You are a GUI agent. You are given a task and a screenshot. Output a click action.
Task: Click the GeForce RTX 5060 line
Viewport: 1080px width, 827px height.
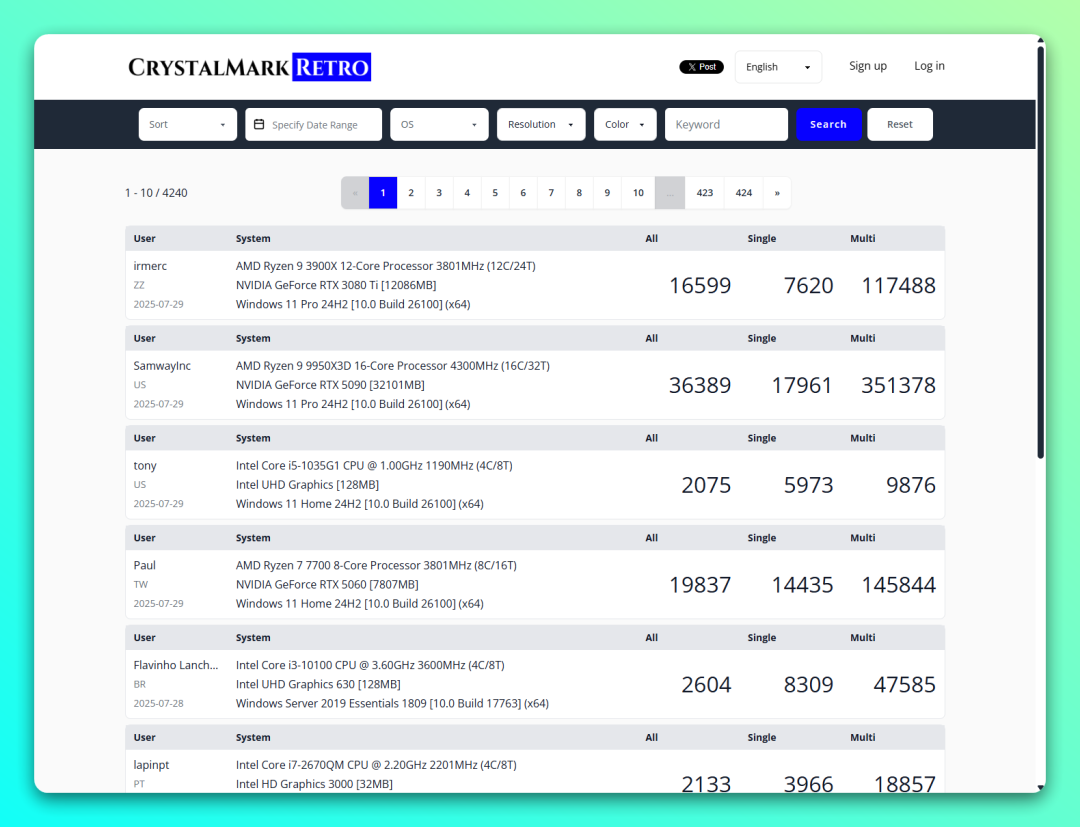[327, 585]
